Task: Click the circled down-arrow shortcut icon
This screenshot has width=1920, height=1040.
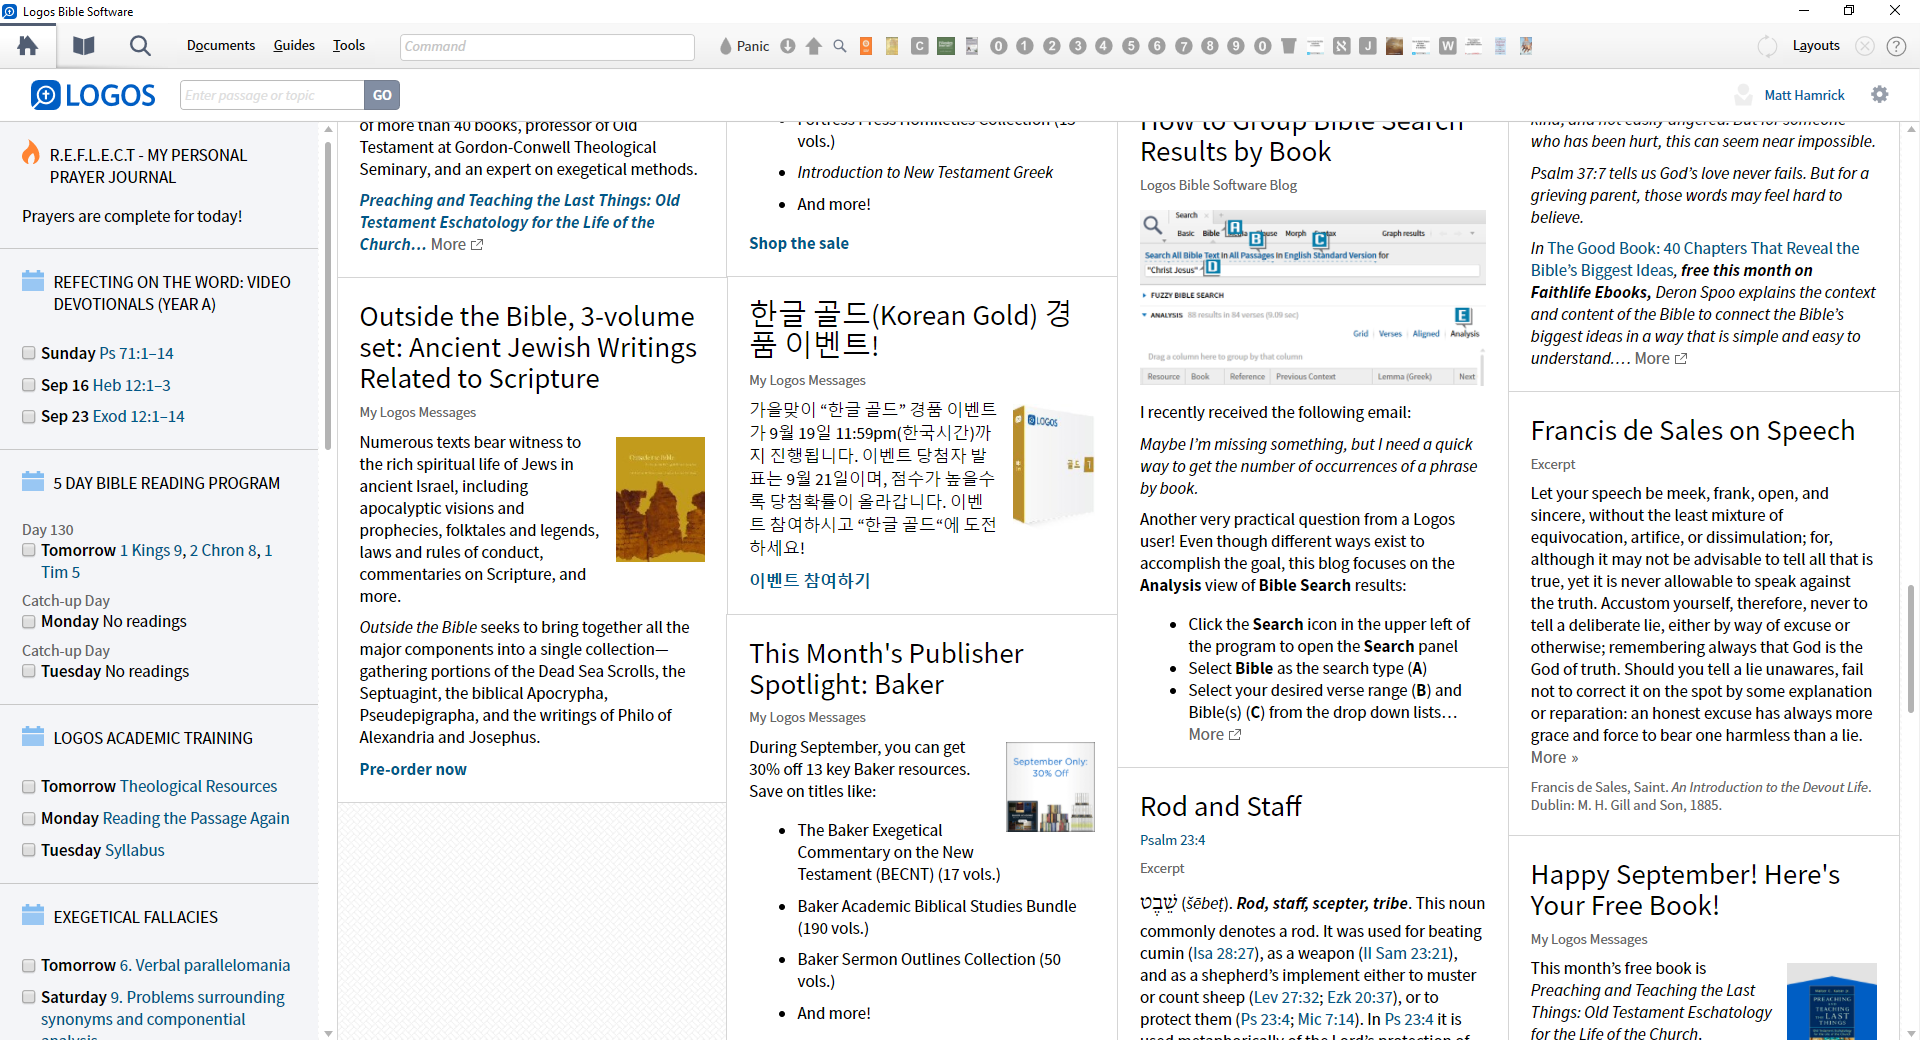Action: click(x=788, y=46)
